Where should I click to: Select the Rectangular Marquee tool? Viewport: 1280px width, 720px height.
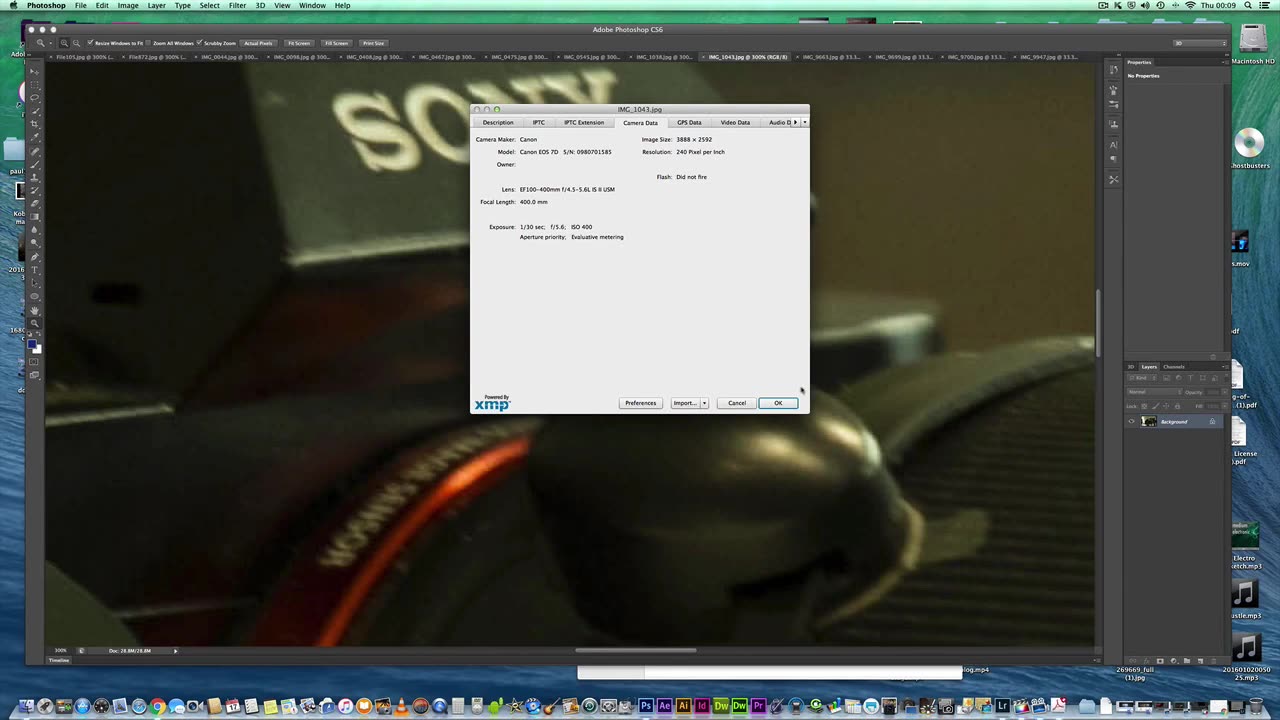click(x=33, y=83)
